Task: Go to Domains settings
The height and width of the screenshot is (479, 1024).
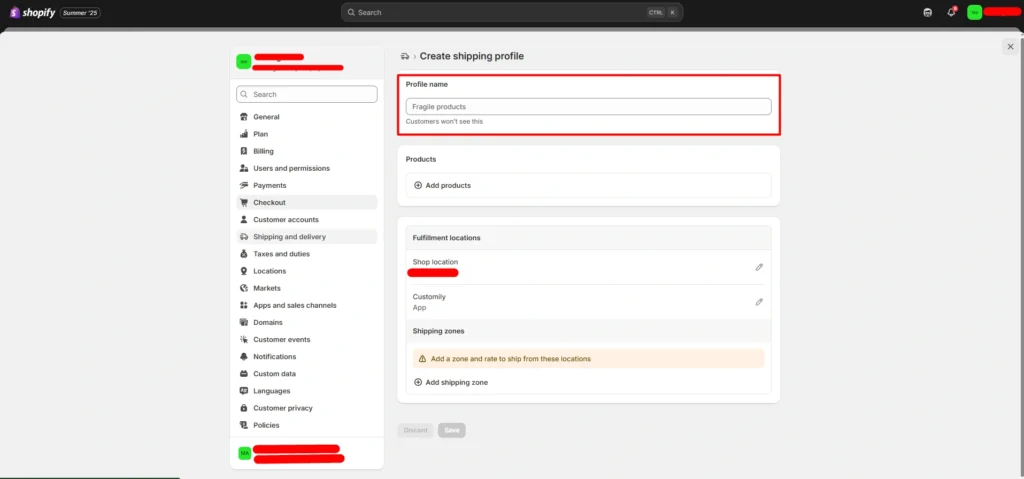Action: coord(307,322)
